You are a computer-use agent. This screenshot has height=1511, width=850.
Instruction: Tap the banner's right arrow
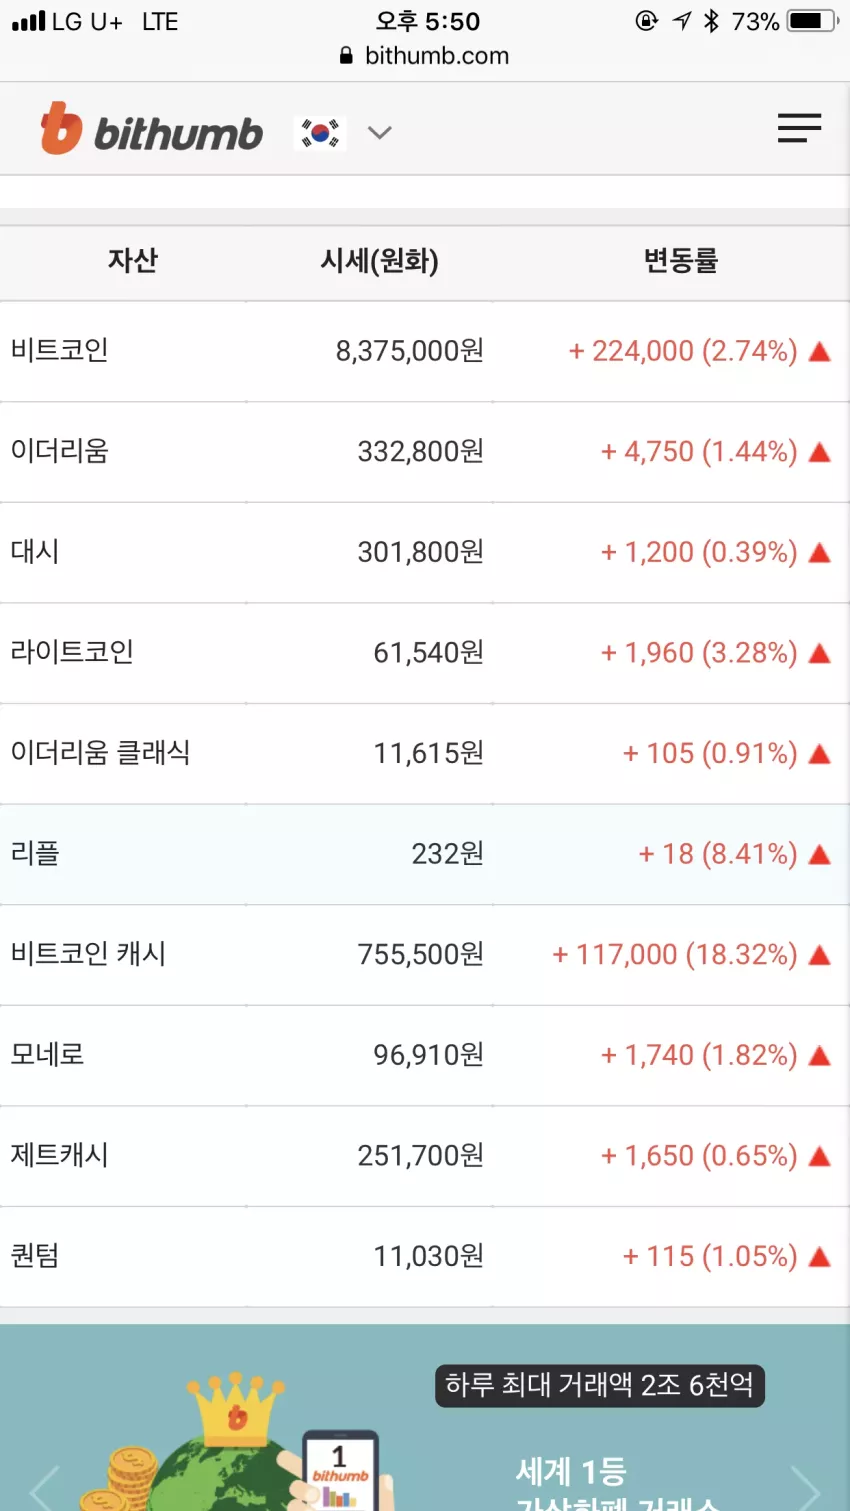coord(806,1487)
